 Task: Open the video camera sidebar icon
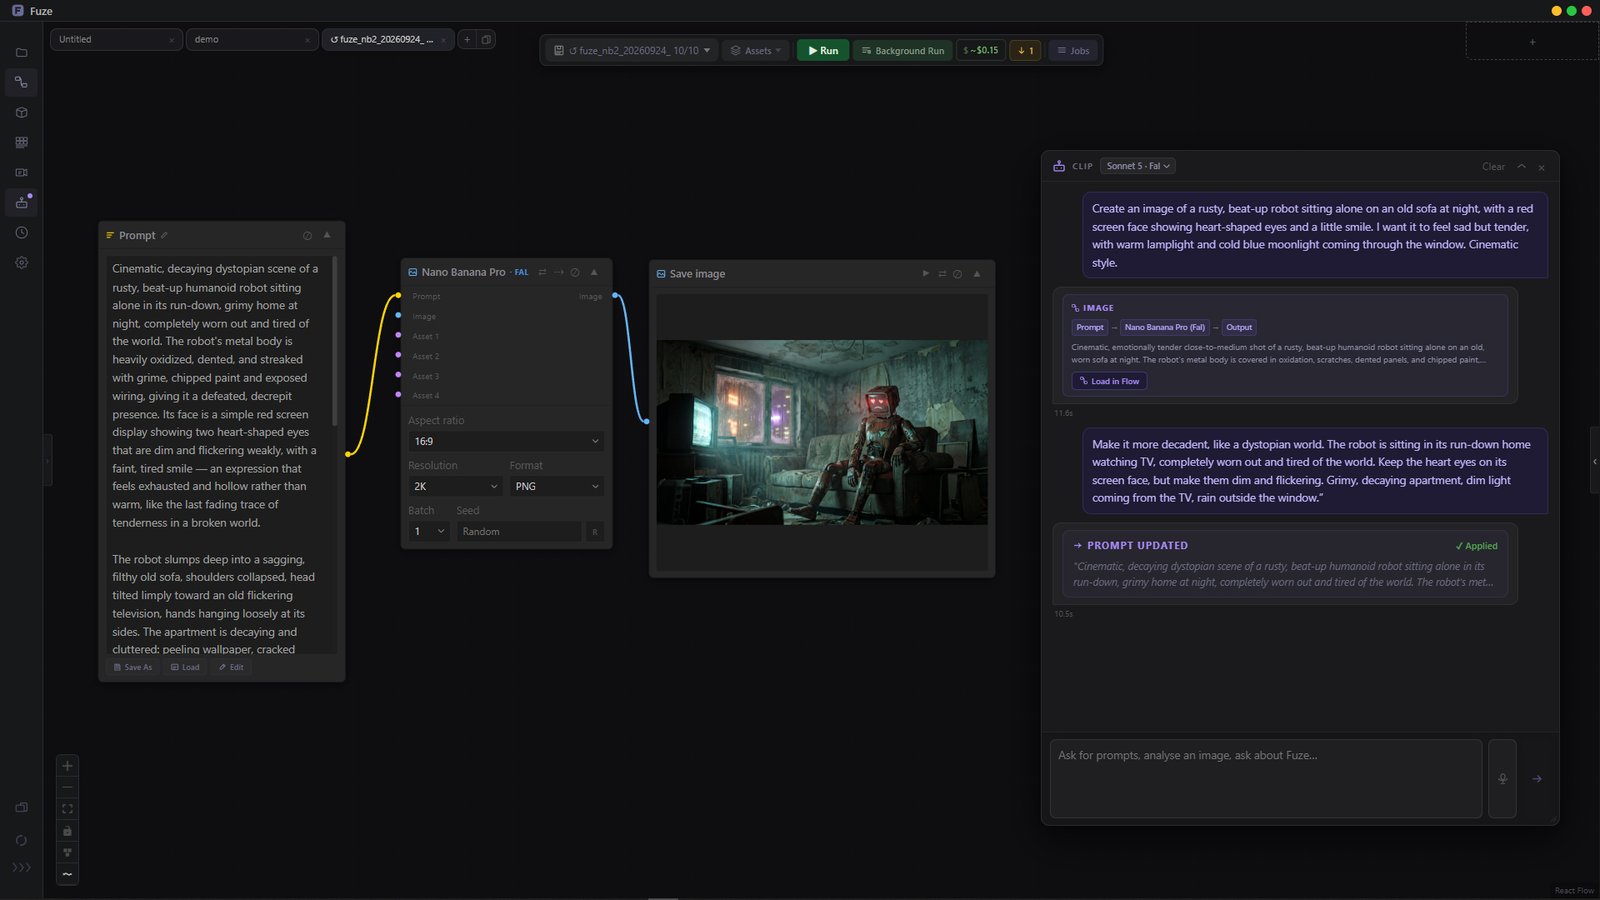point(21,172)
